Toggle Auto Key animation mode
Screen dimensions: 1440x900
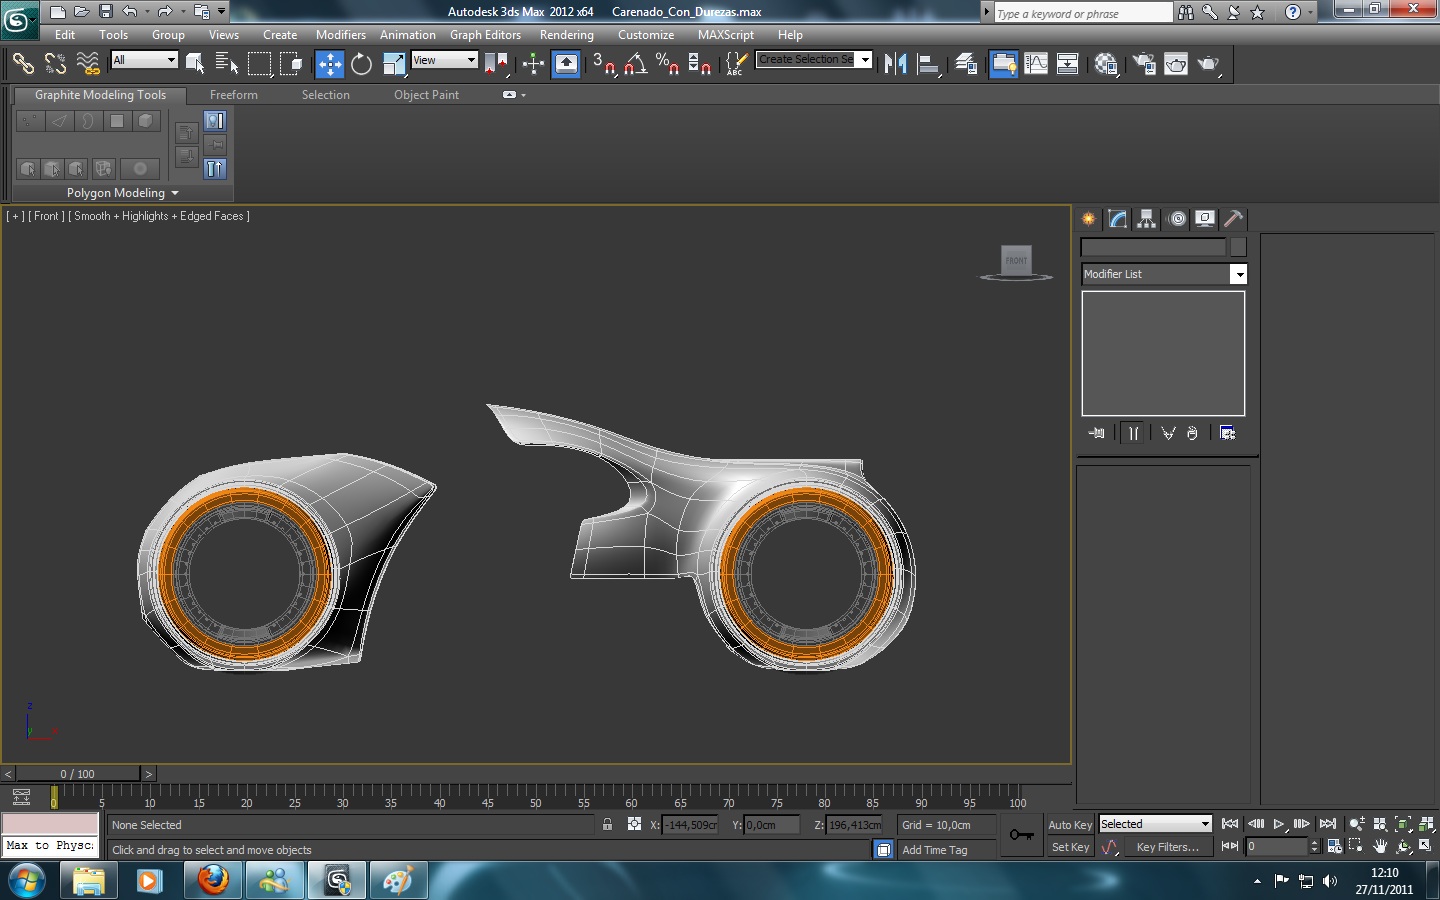tap(1069, 825)
